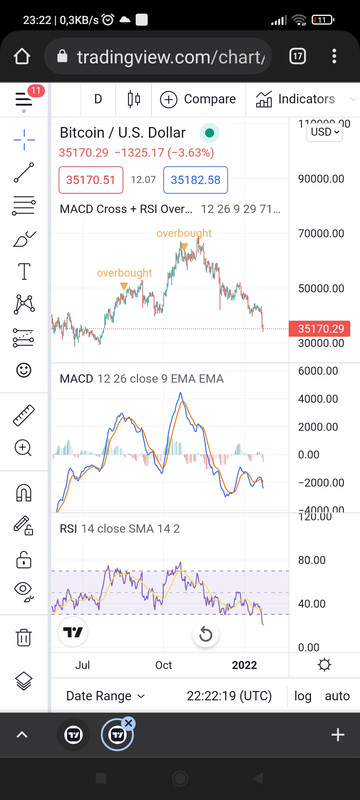Open the candlestick chart style selector

click(x=134, y=99)
